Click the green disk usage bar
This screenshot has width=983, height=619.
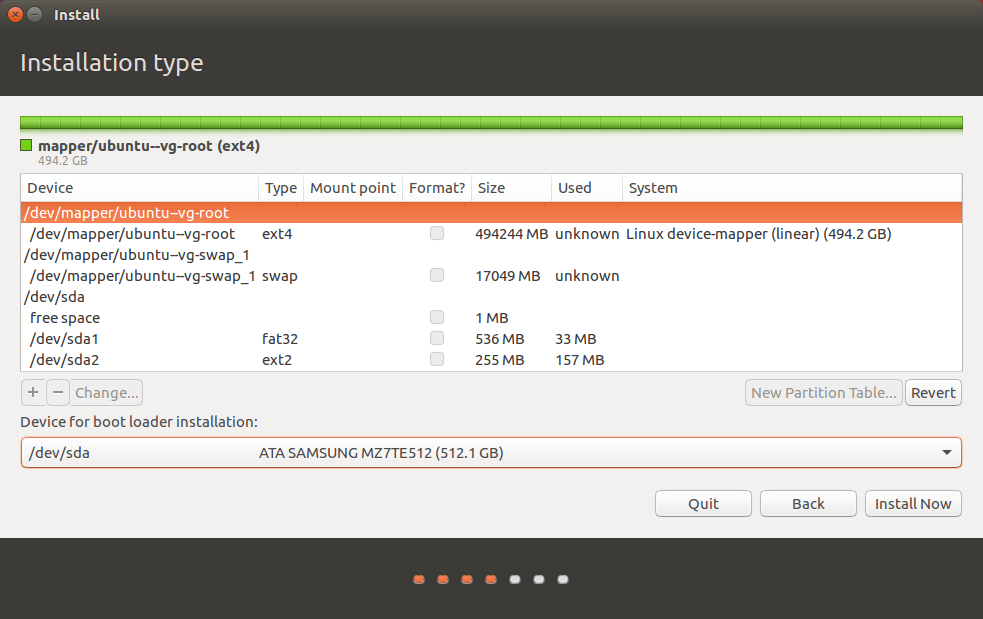click(x=491, y=123)
